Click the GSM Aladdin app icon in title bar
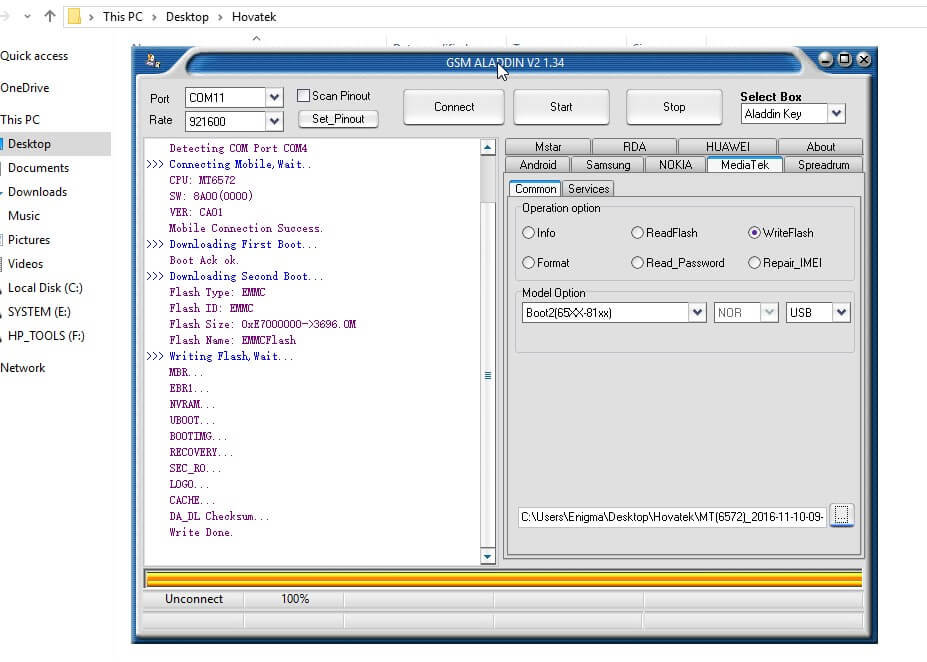 point(153,61)
